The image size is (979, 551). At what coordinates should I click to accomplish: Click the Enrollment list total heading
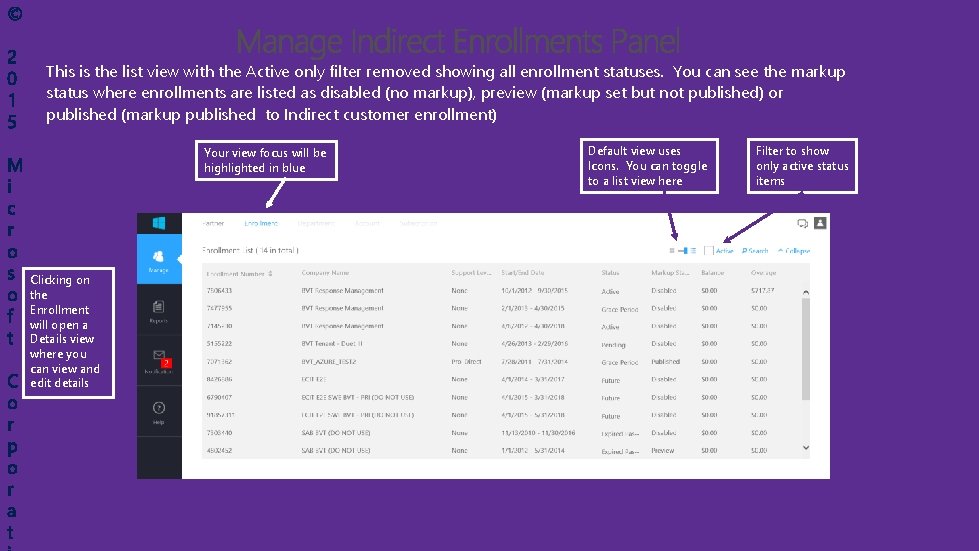pos(250,251)
